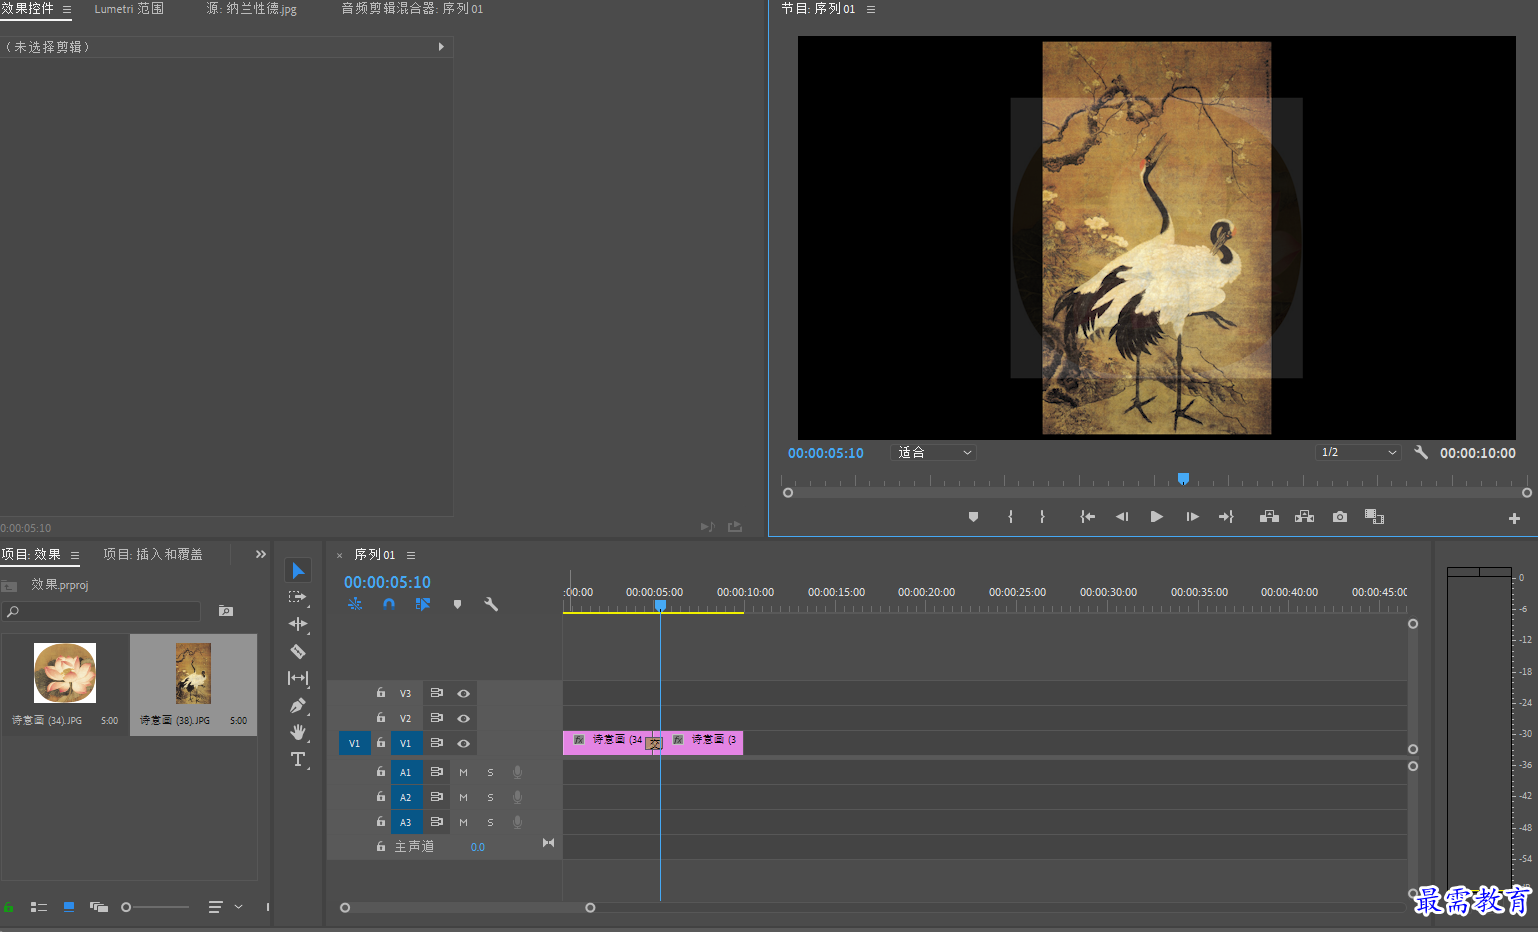This screenshot has height=932, width=1538.
Task: Click freeform view button in project
Action: coord(99,907)
